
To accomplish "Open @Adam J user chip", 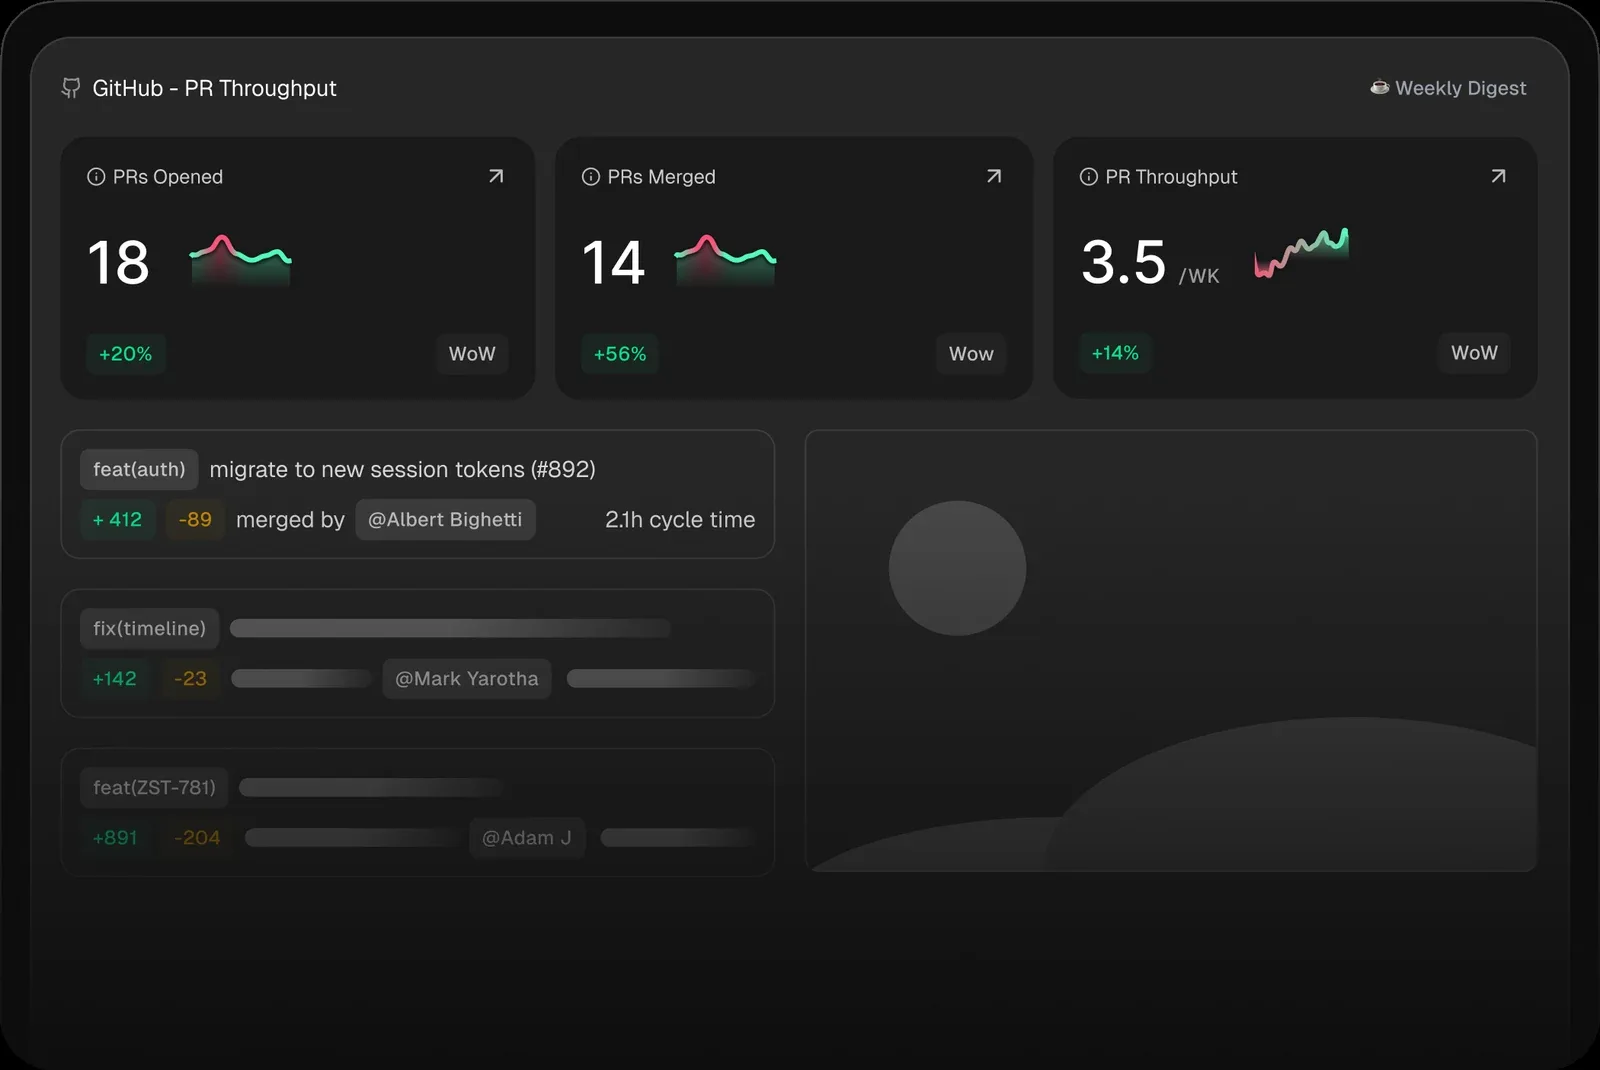I will point(527,837).
